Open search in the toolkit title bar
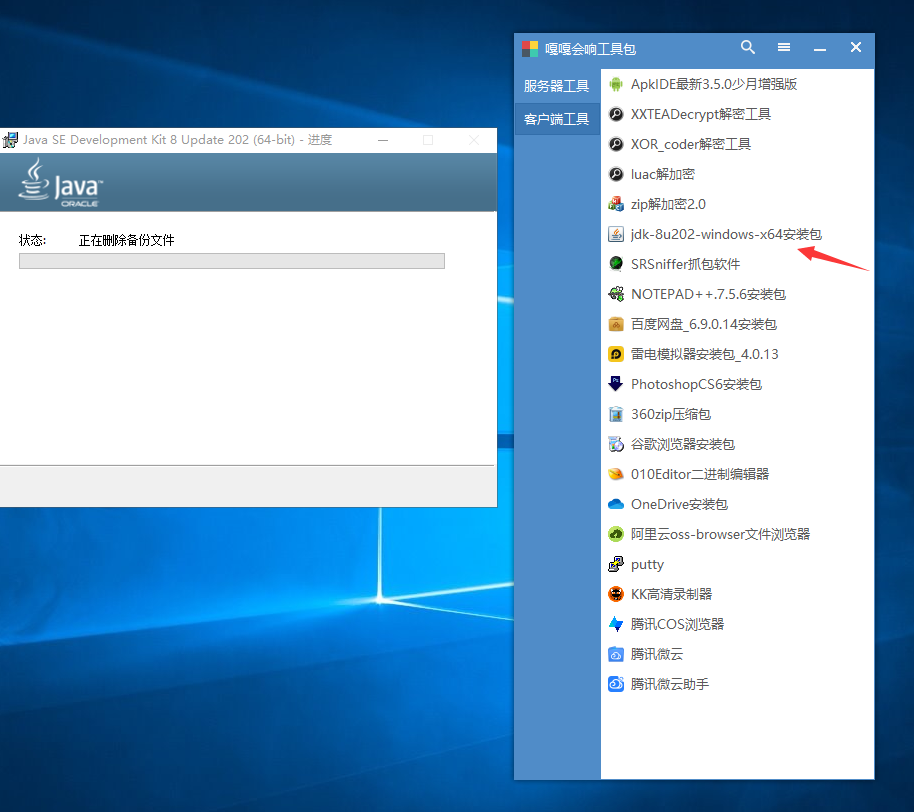This screenshot has height=812, width=914. click(x=748, y=47)
